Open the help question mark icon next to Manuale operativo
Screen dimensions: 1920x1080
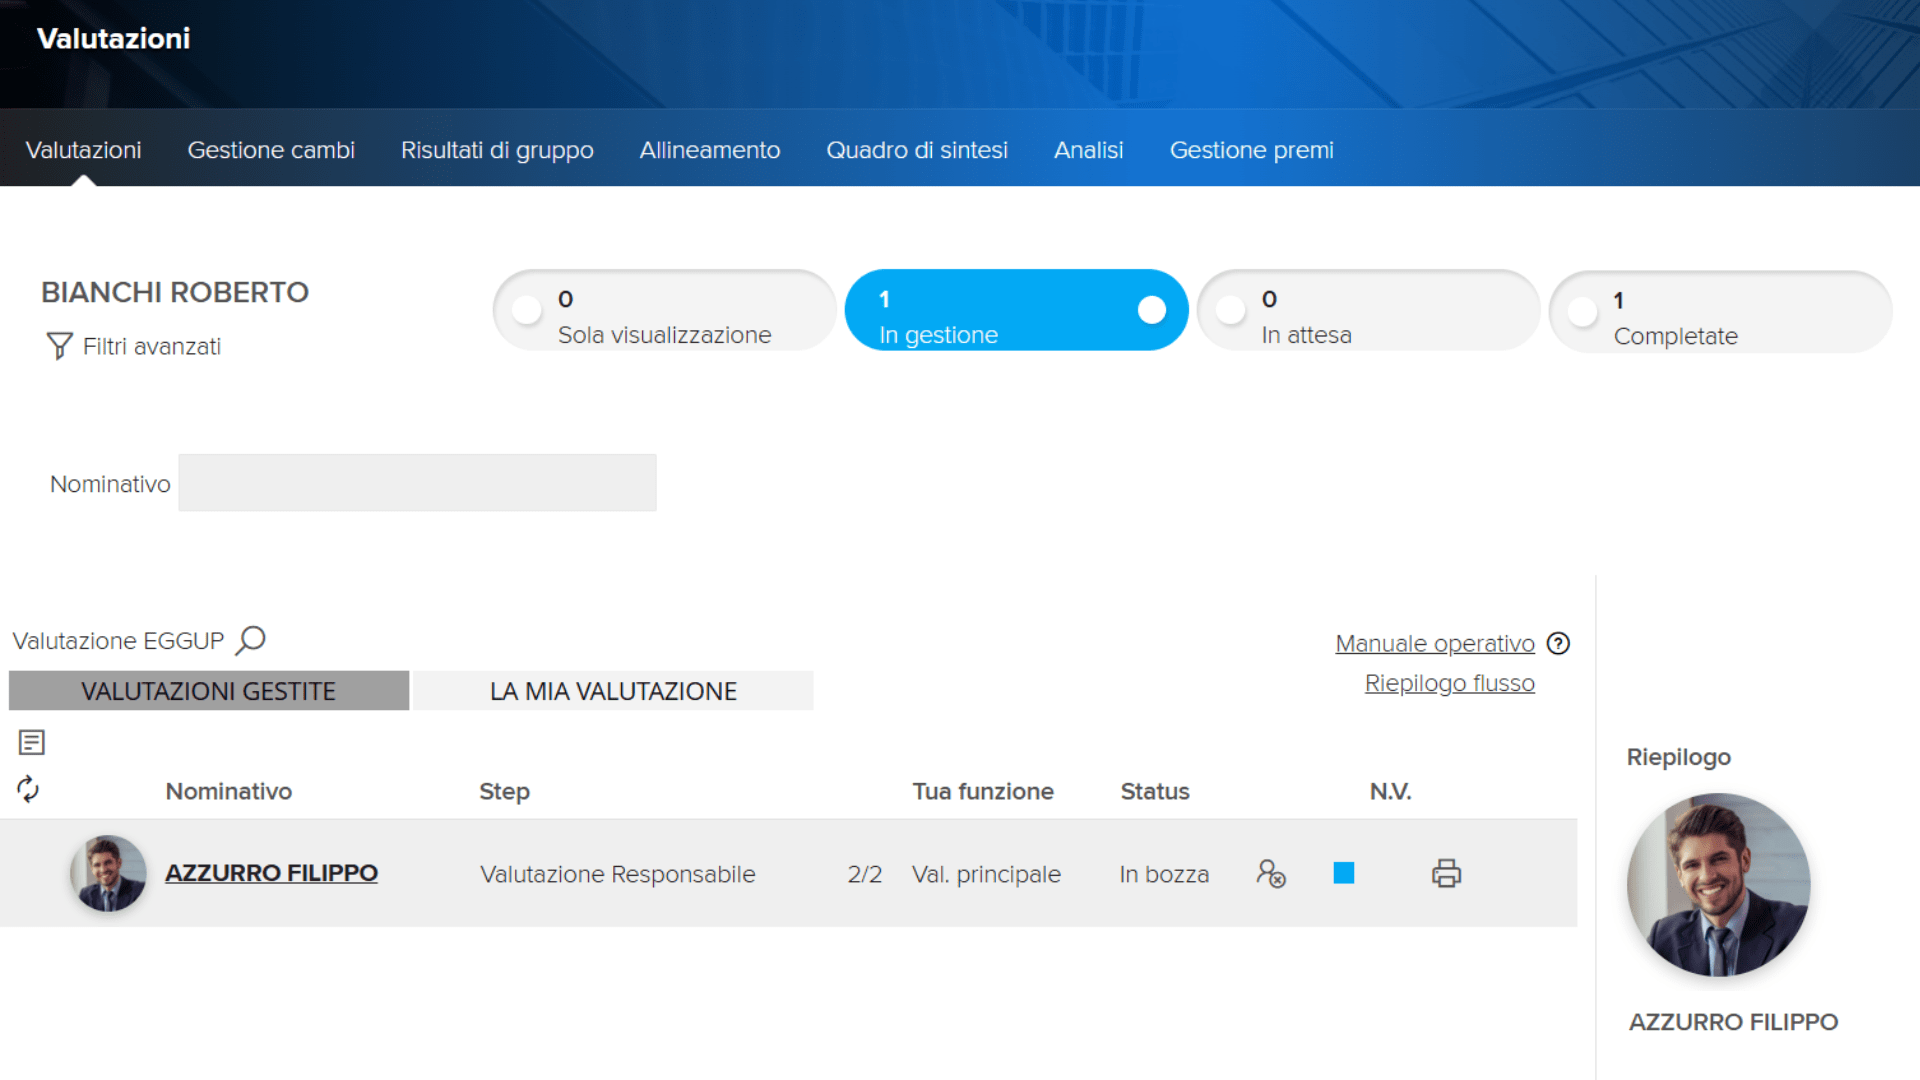(x=1558, y=643)
